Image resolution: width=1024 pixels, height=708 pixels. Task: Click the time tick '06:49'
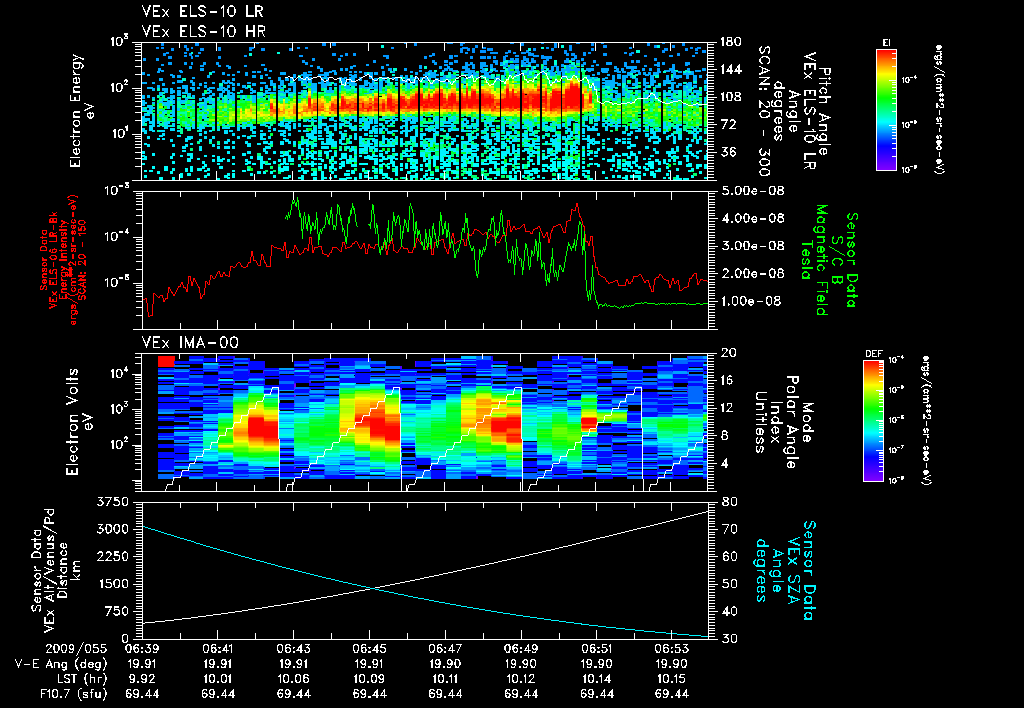(x=521, y=649)
